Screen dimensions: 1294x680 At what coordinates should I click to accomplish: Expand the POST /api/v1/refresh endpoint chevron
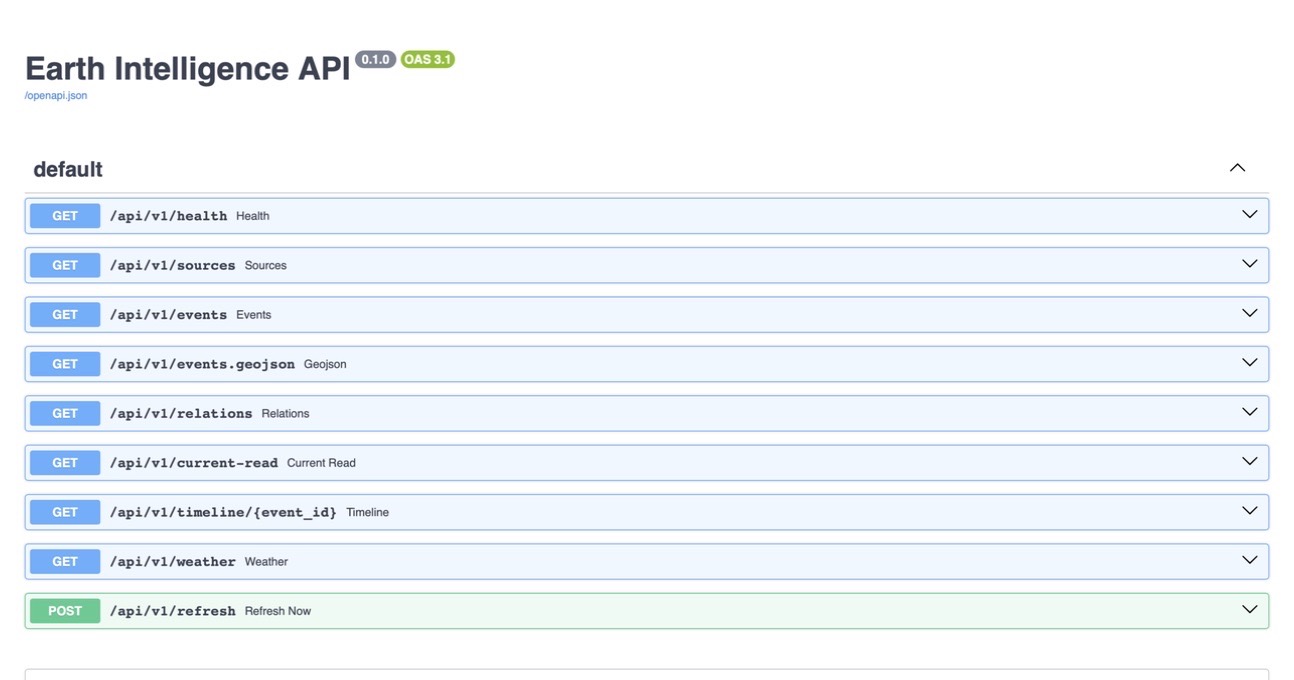pos(1249,610)
